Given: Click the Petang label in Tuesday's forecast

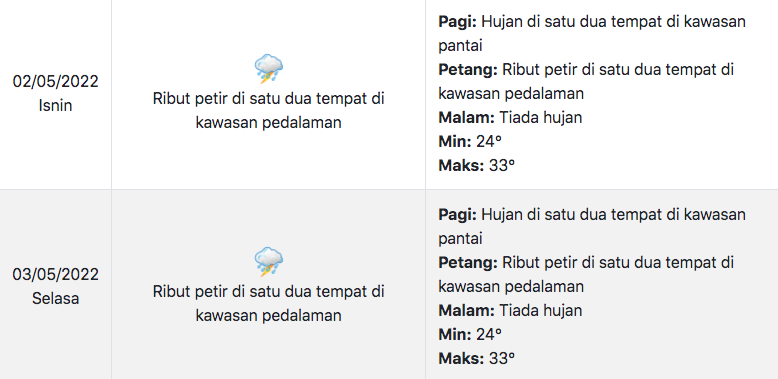Looking at the screenshot, I should click(468, 262).
